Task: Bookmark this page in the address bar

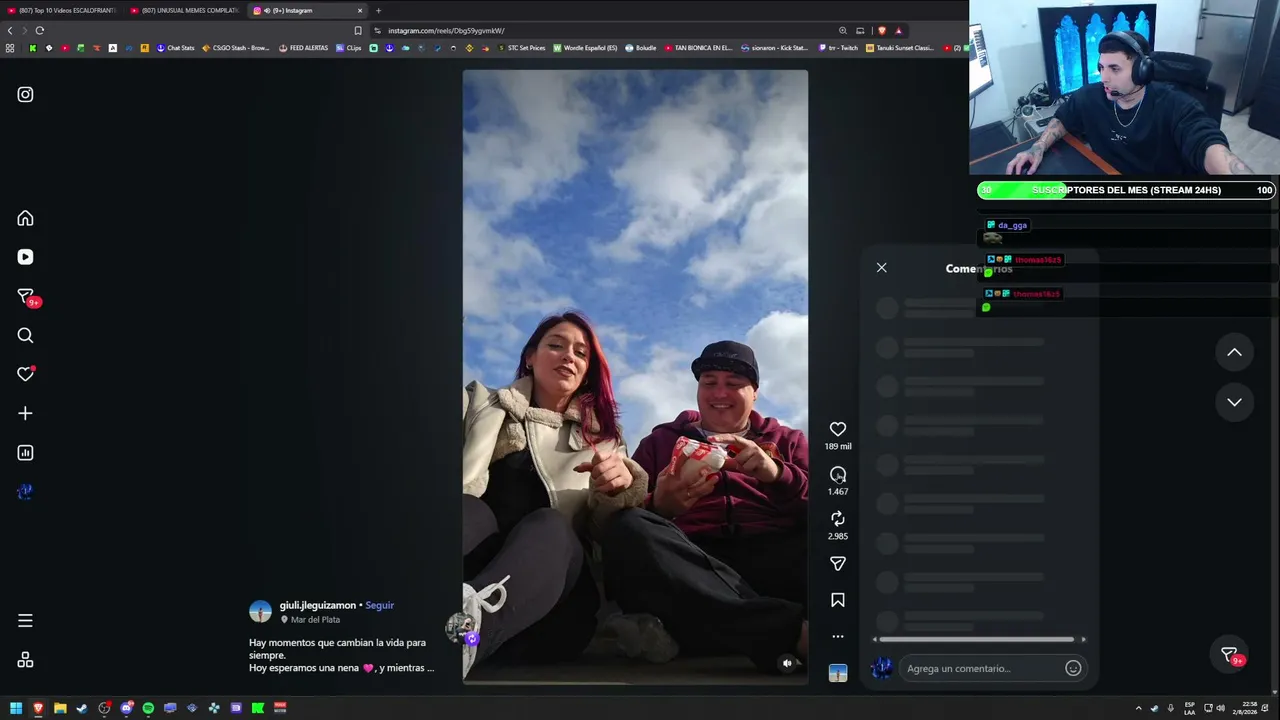Action: coord(358,30)
